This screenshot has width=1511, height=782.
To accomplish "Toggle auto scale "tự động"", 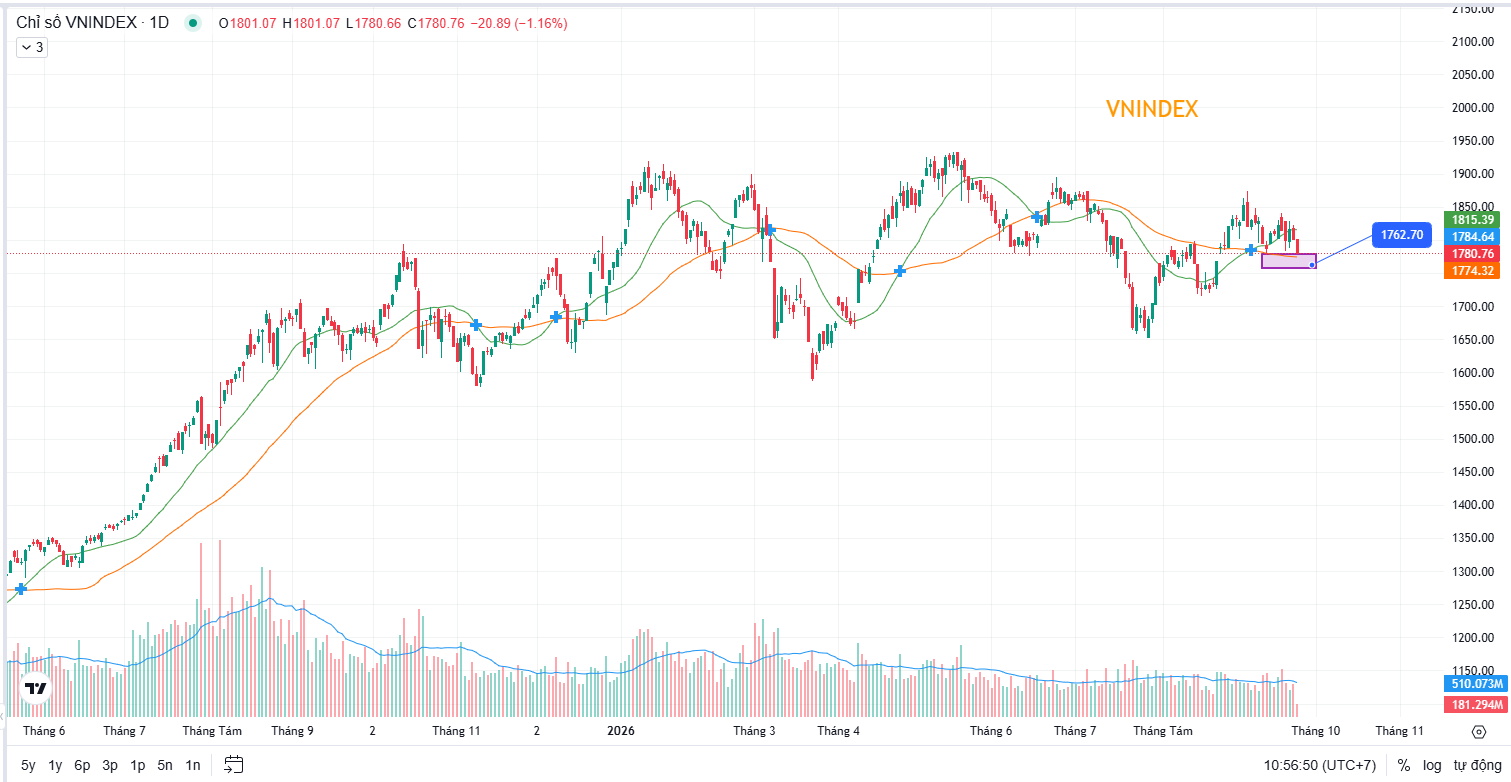I will pos(1476,765).
